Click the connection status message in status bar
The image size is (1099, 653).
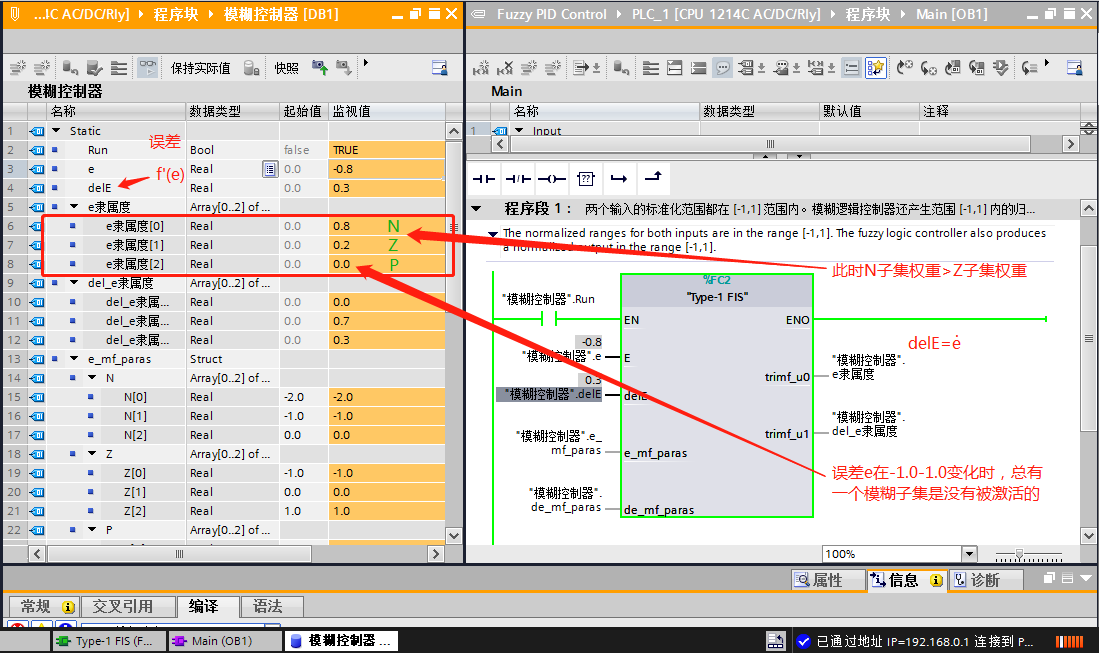(924, 641)
